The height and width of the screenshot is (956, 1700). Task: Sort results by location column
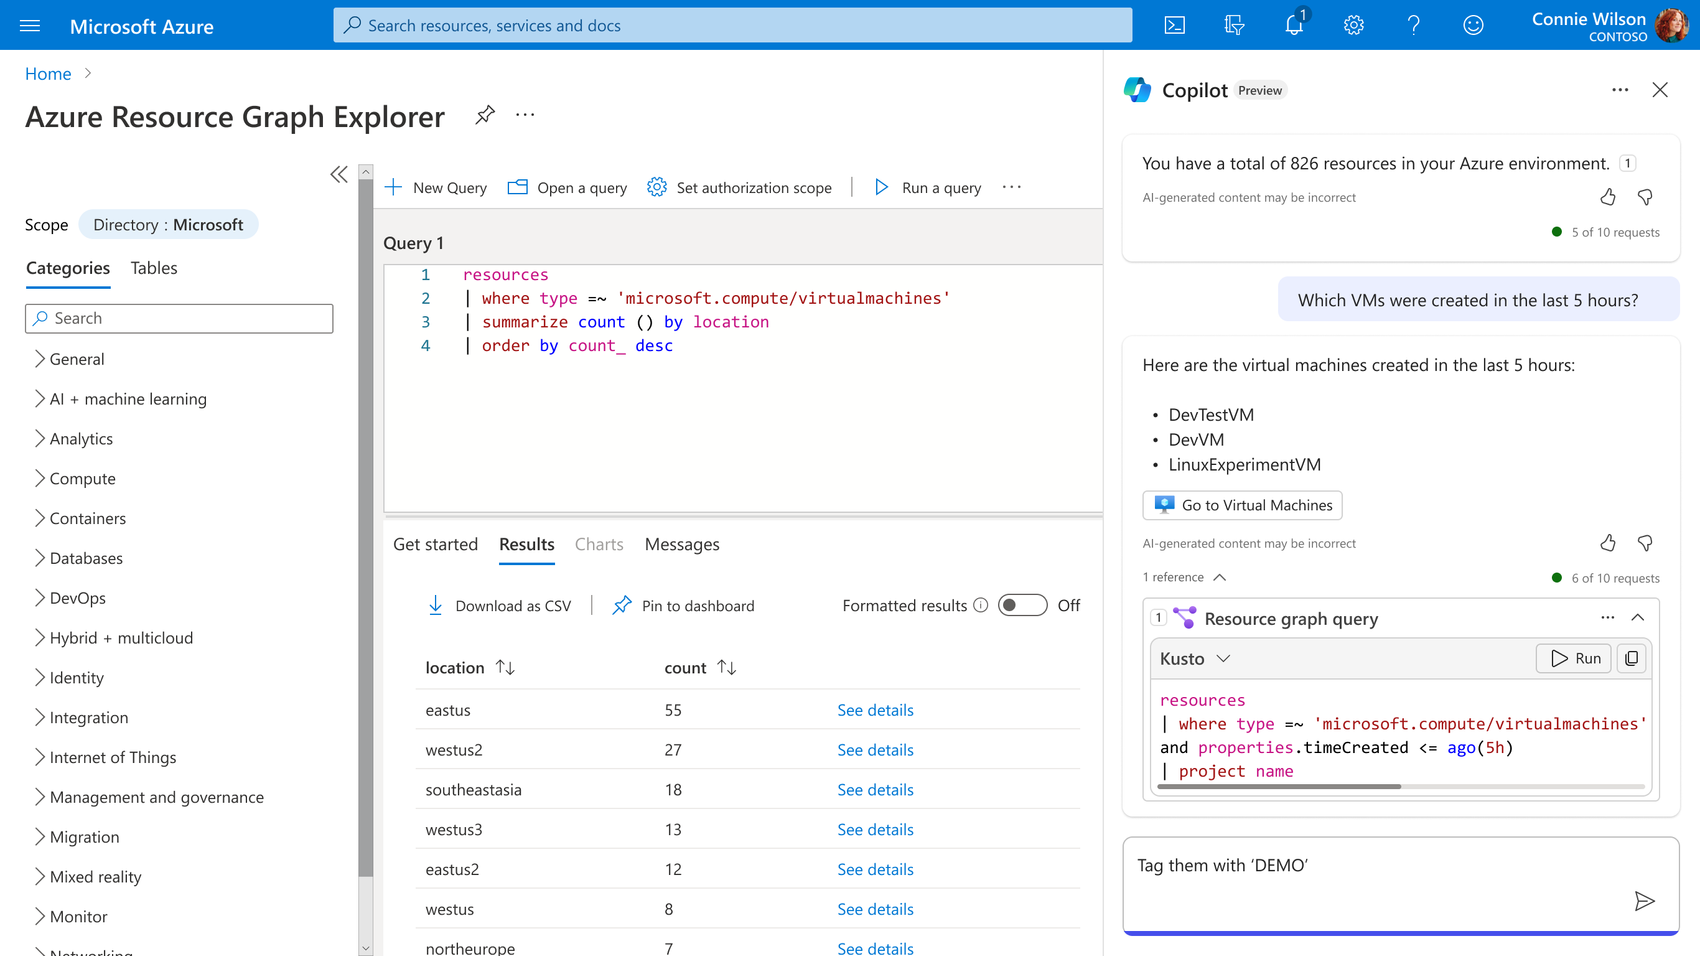[505, 667]
